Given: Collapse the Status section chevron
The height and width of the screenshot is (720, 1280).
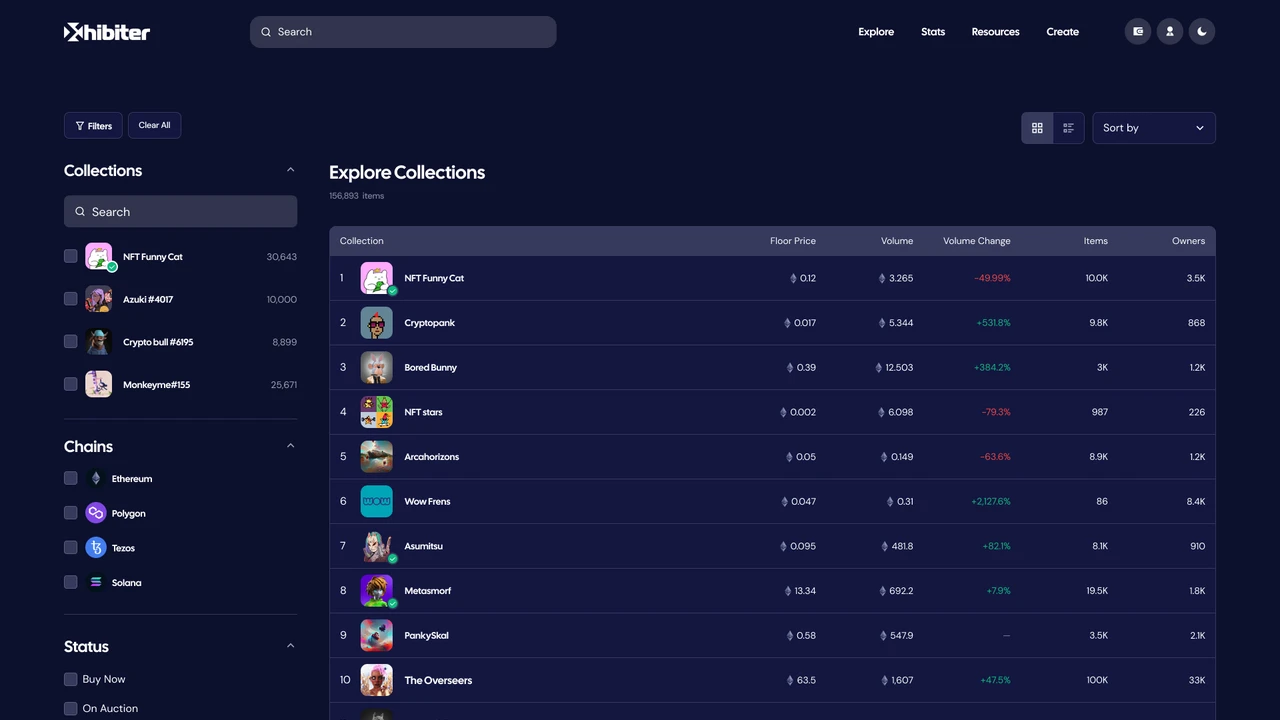Looking at the screenshot, I should [291, 646].
